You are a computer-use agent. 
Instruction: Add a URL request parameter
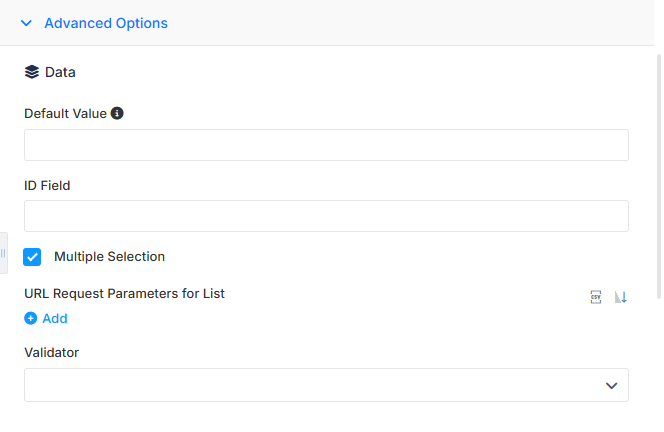46,318
